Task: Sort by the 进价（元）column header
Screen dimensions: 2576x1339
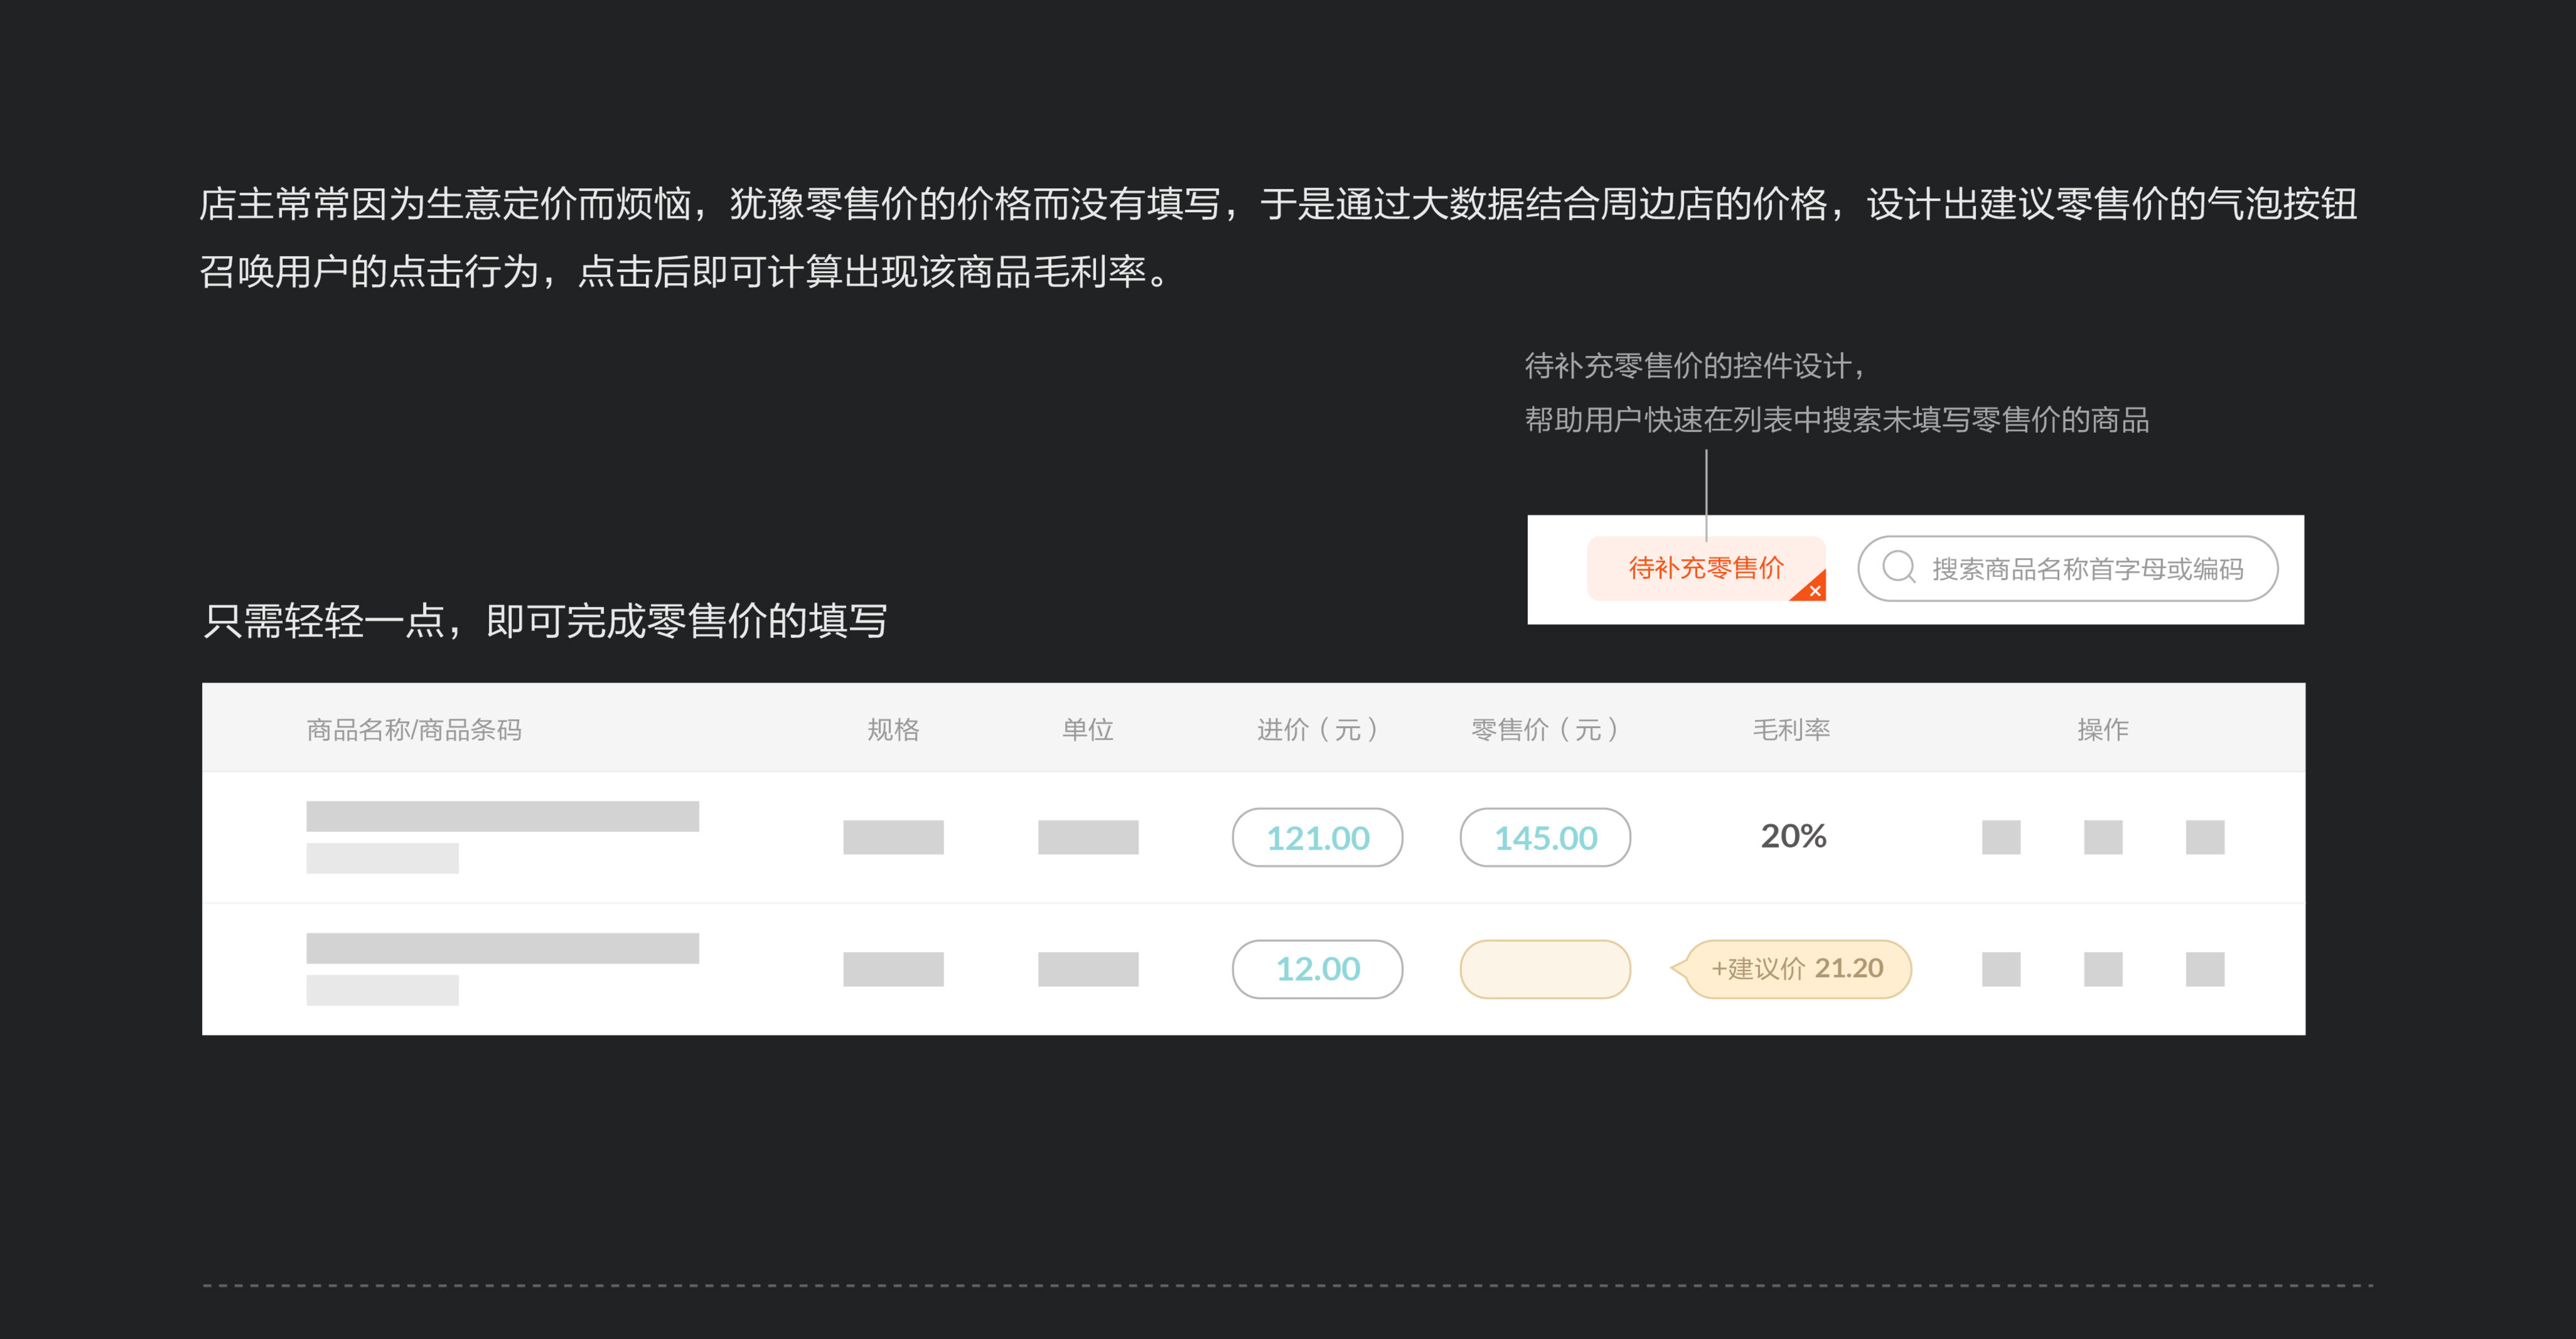Action: click(x=1317, y=729)
